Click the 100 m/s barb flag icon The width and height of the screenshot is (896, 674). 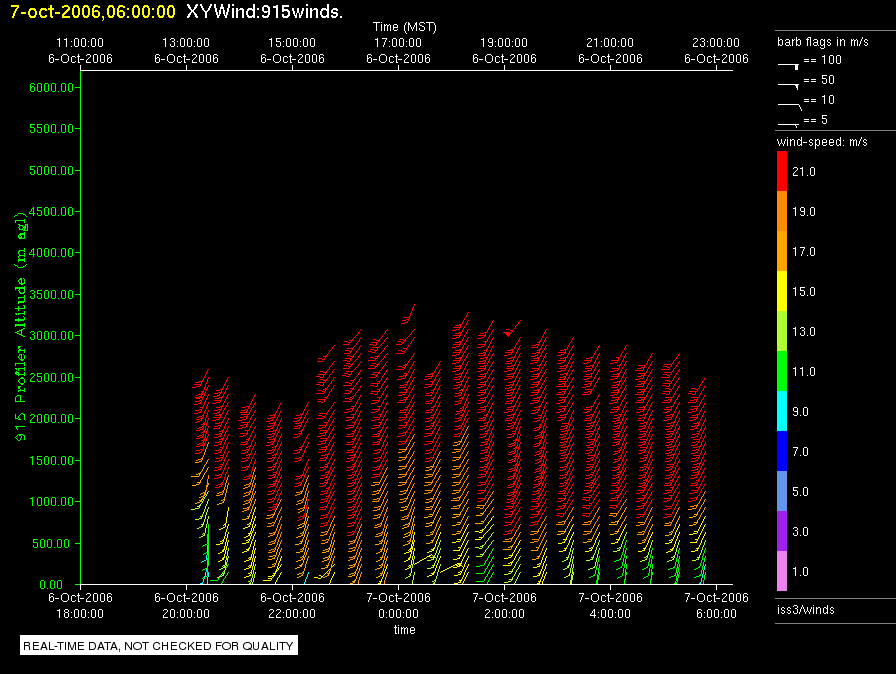[x=788, y=66]
